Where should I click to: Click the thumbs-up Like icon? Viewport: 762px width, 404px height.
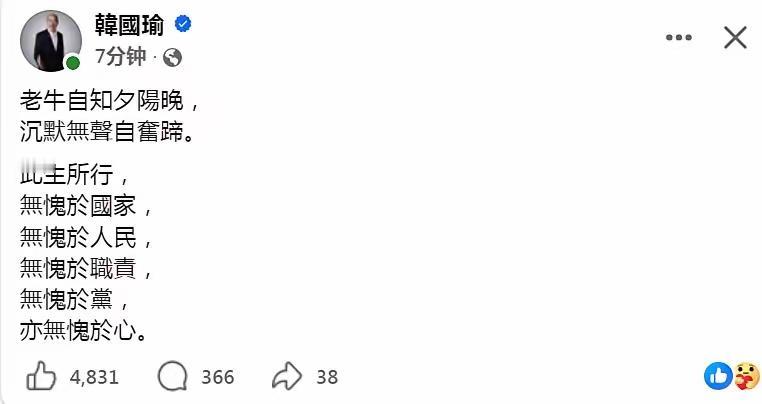coord(40,377)
